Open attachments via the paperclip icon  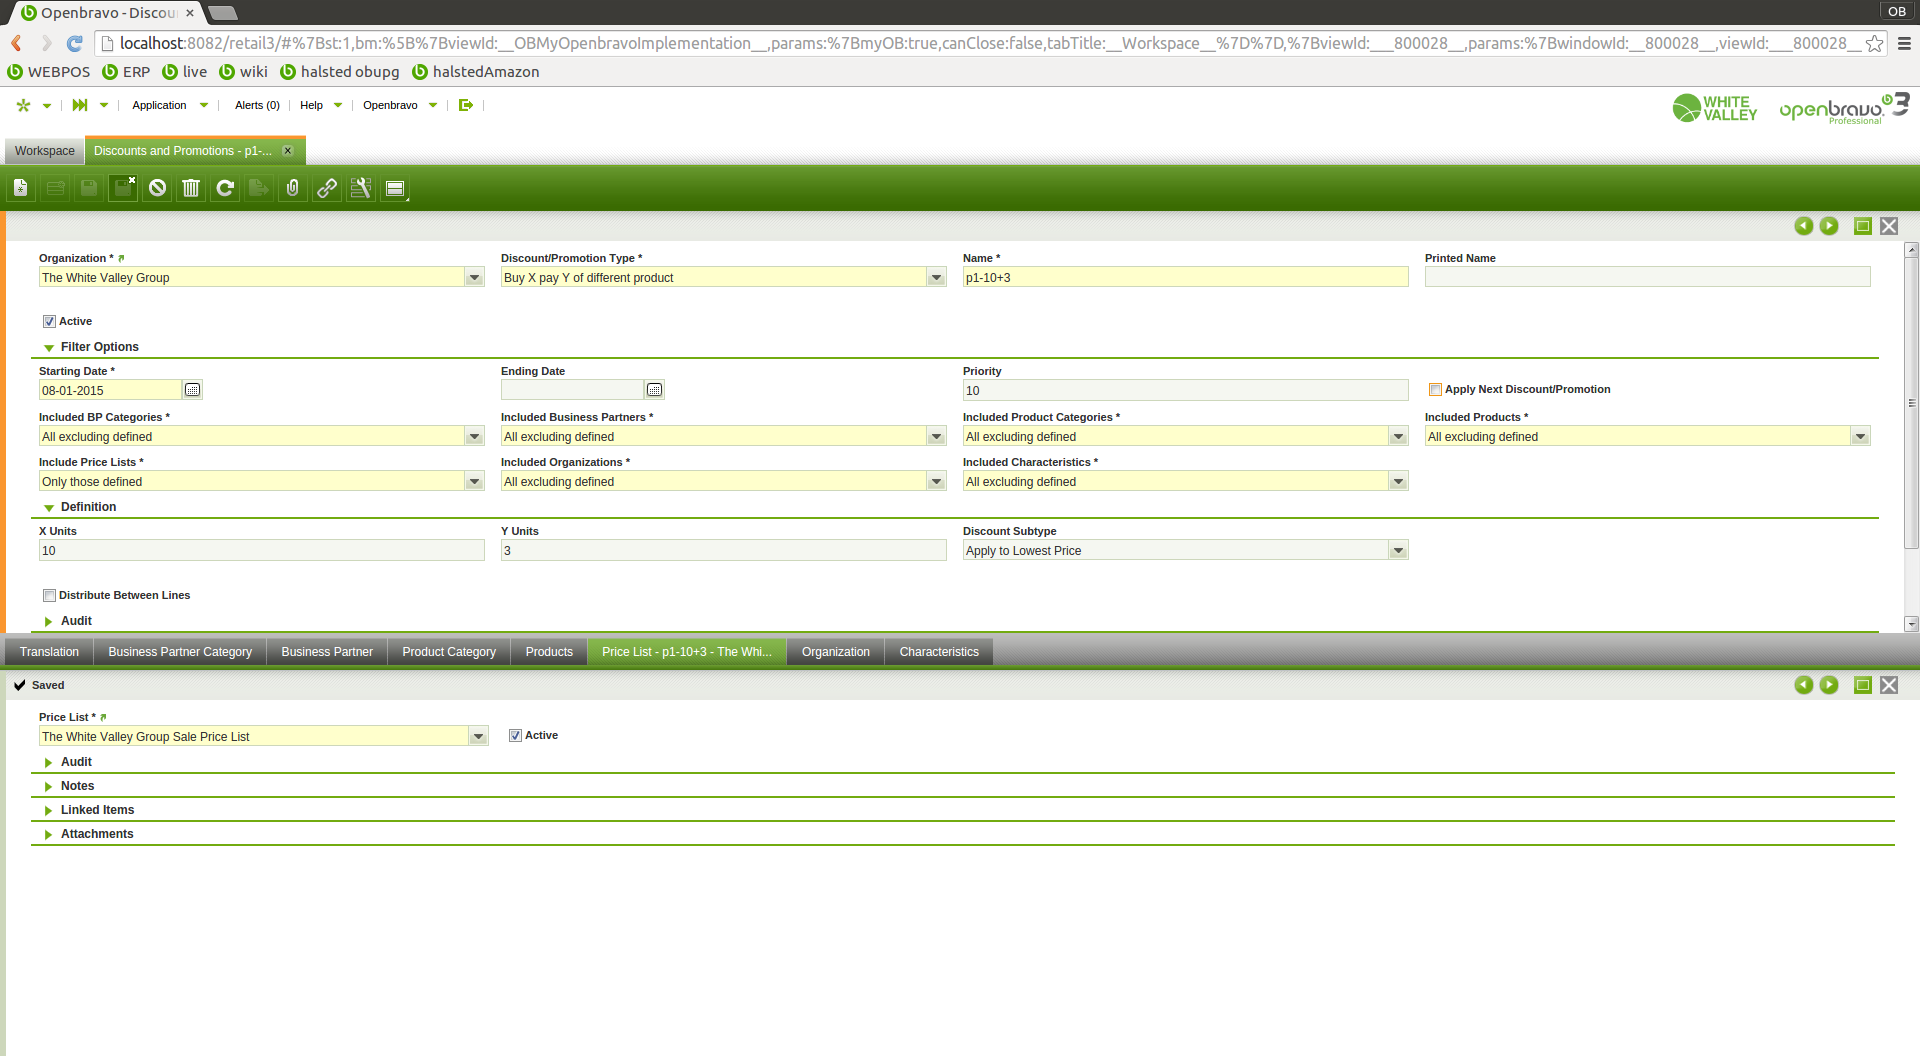(x=292, y=188)
